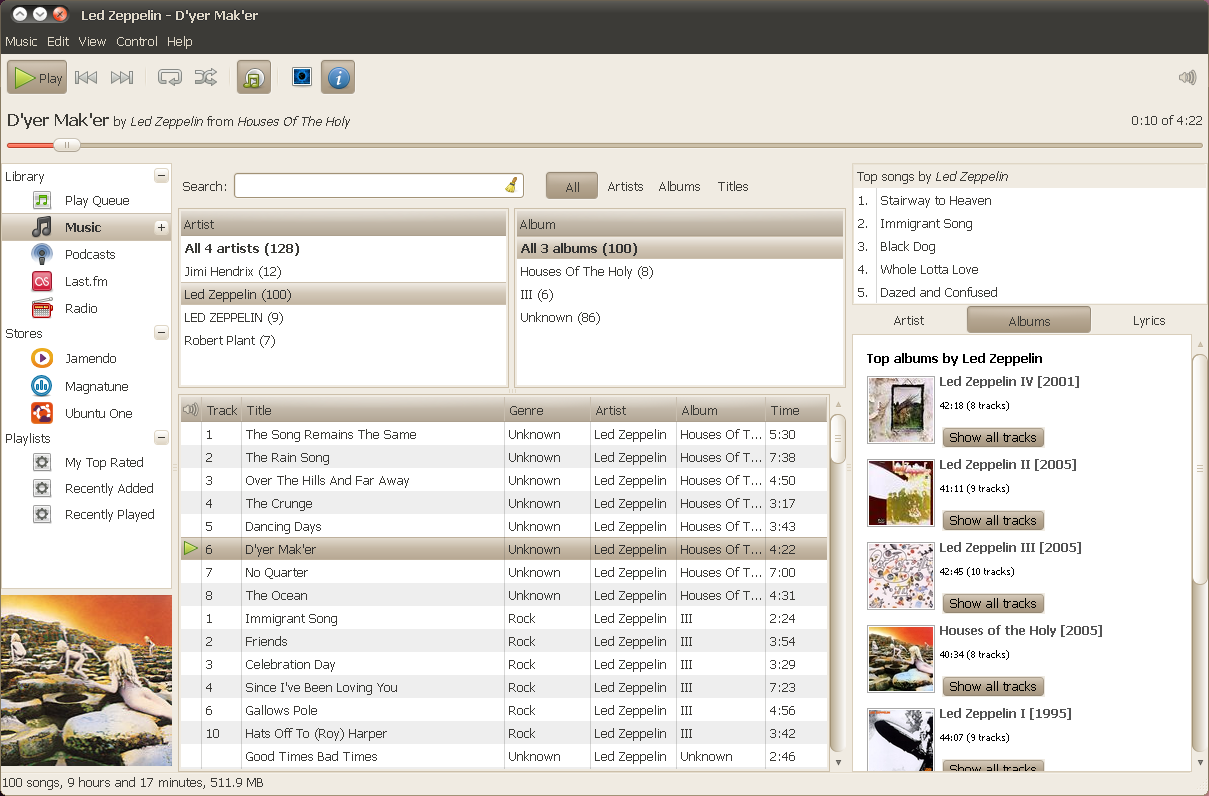Viewport: 1209px width, 796px height.
Task: Select Jimi Hendrix (12) in artist list
Action: coord(343,271)
